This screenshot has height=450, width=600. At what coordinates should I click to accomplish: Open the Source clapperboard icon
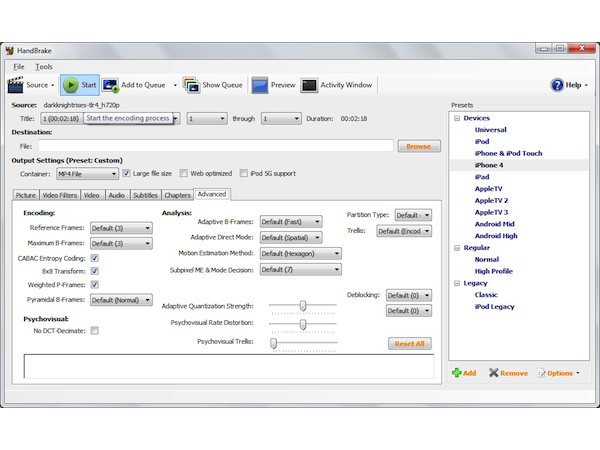(x=16, y=85)
